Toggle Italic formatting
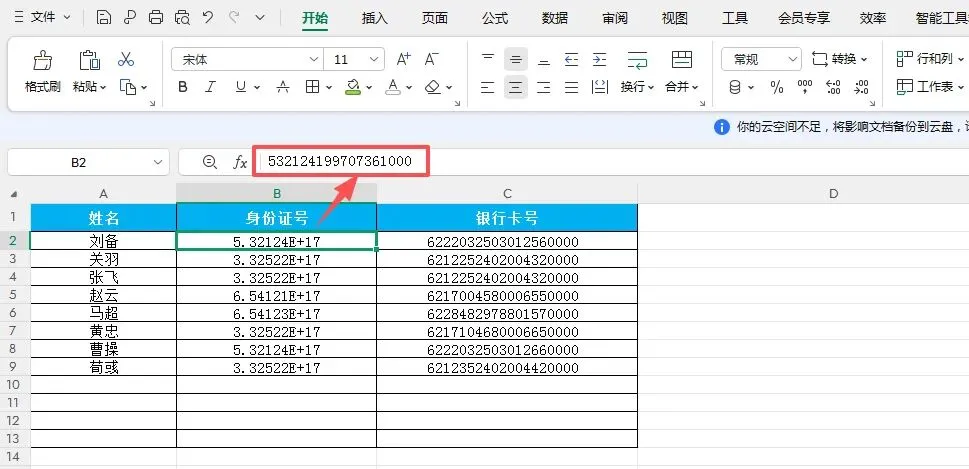 coord(210,87)
